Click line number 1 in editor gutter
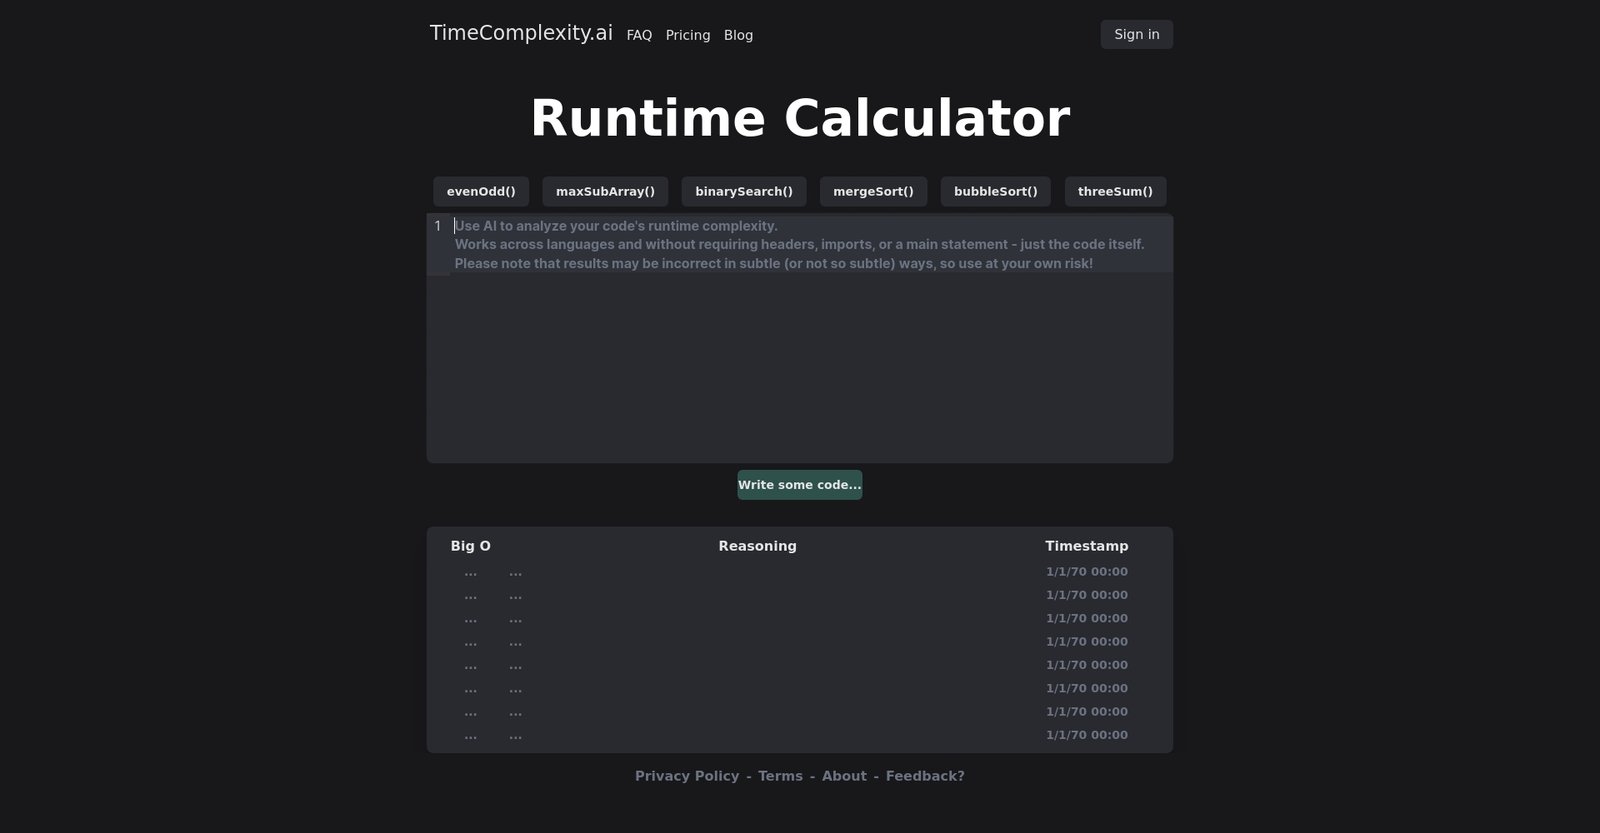Viewport: 1600px width, 833px height. [437, 226]
